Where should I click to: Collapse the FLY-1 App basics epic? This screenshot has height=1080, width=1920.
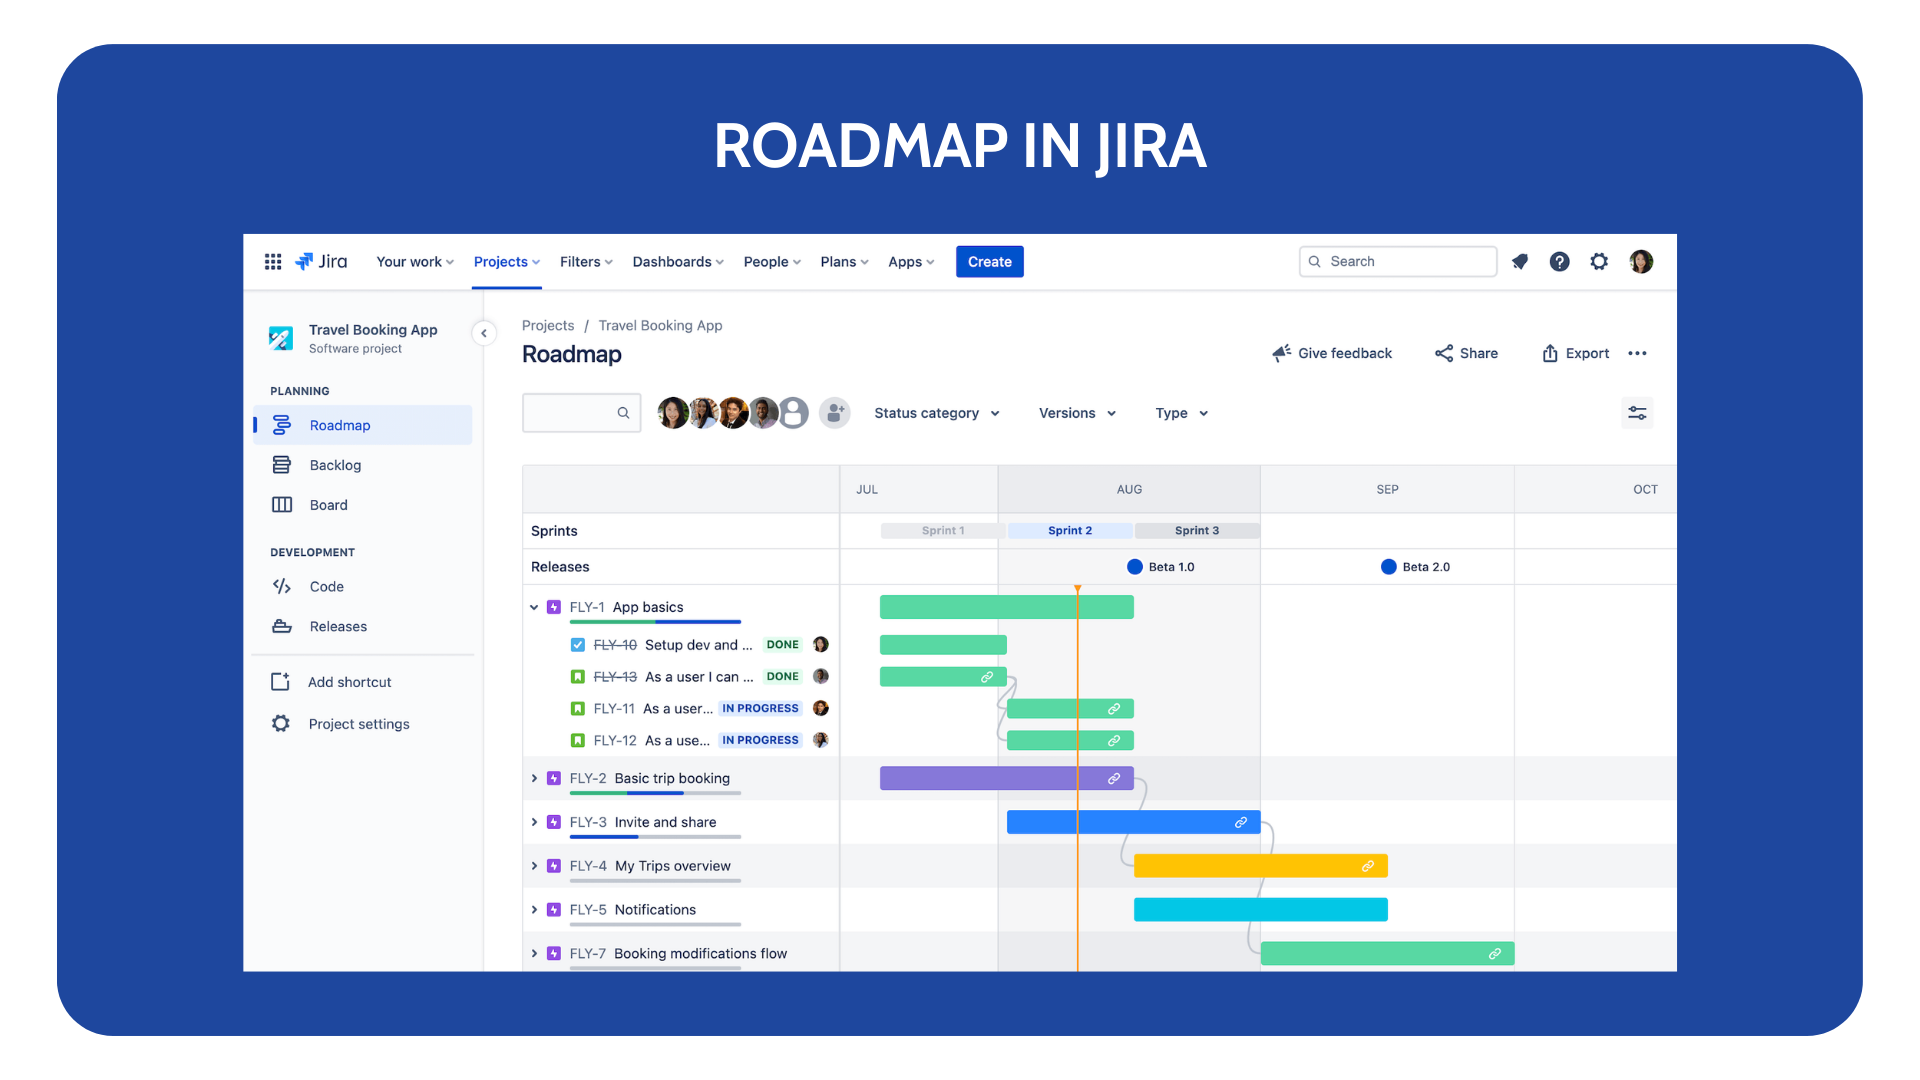point(534,606)
